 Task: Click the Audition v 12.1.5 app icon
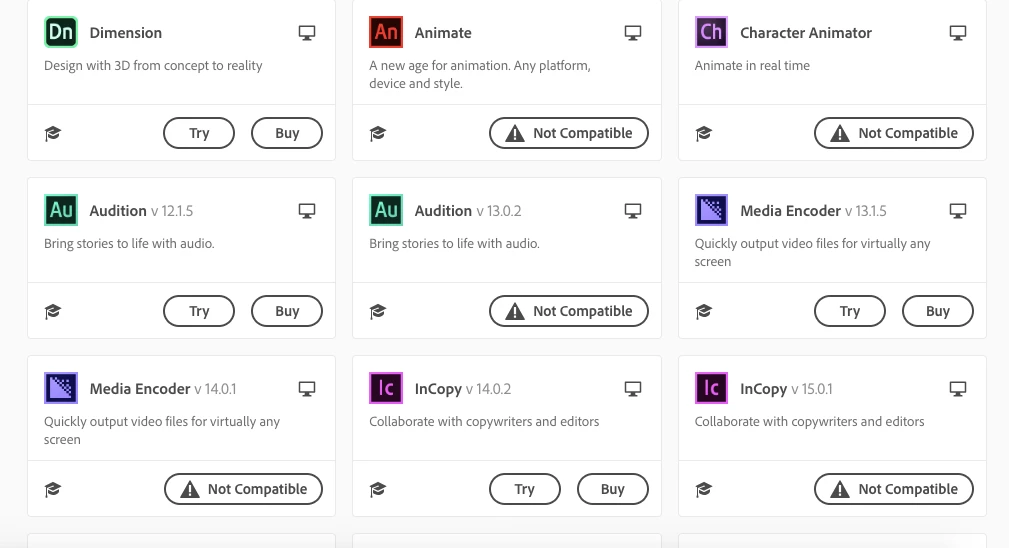(x=61, y=210)
